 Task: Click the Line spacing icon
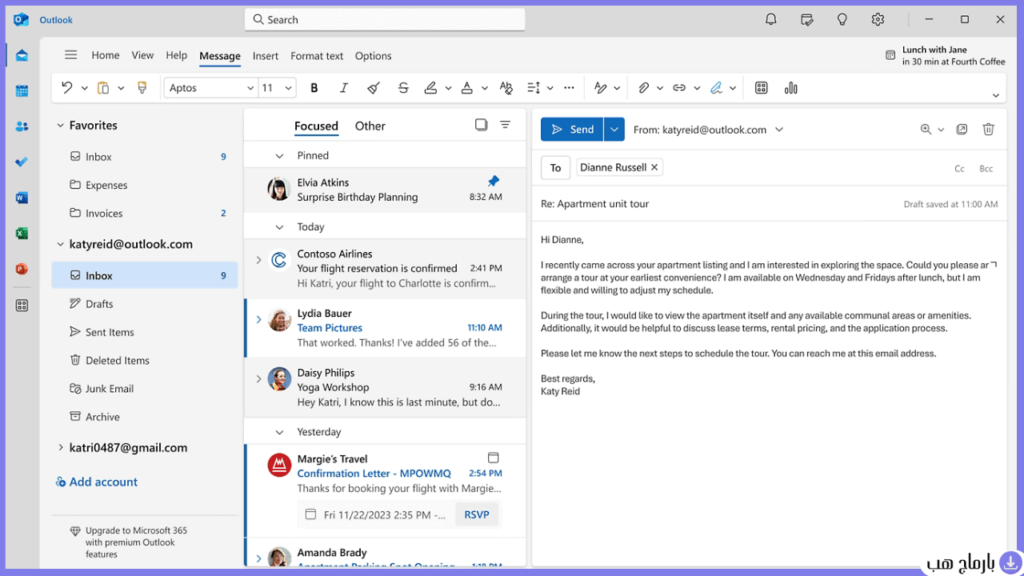tap(534, 88)
